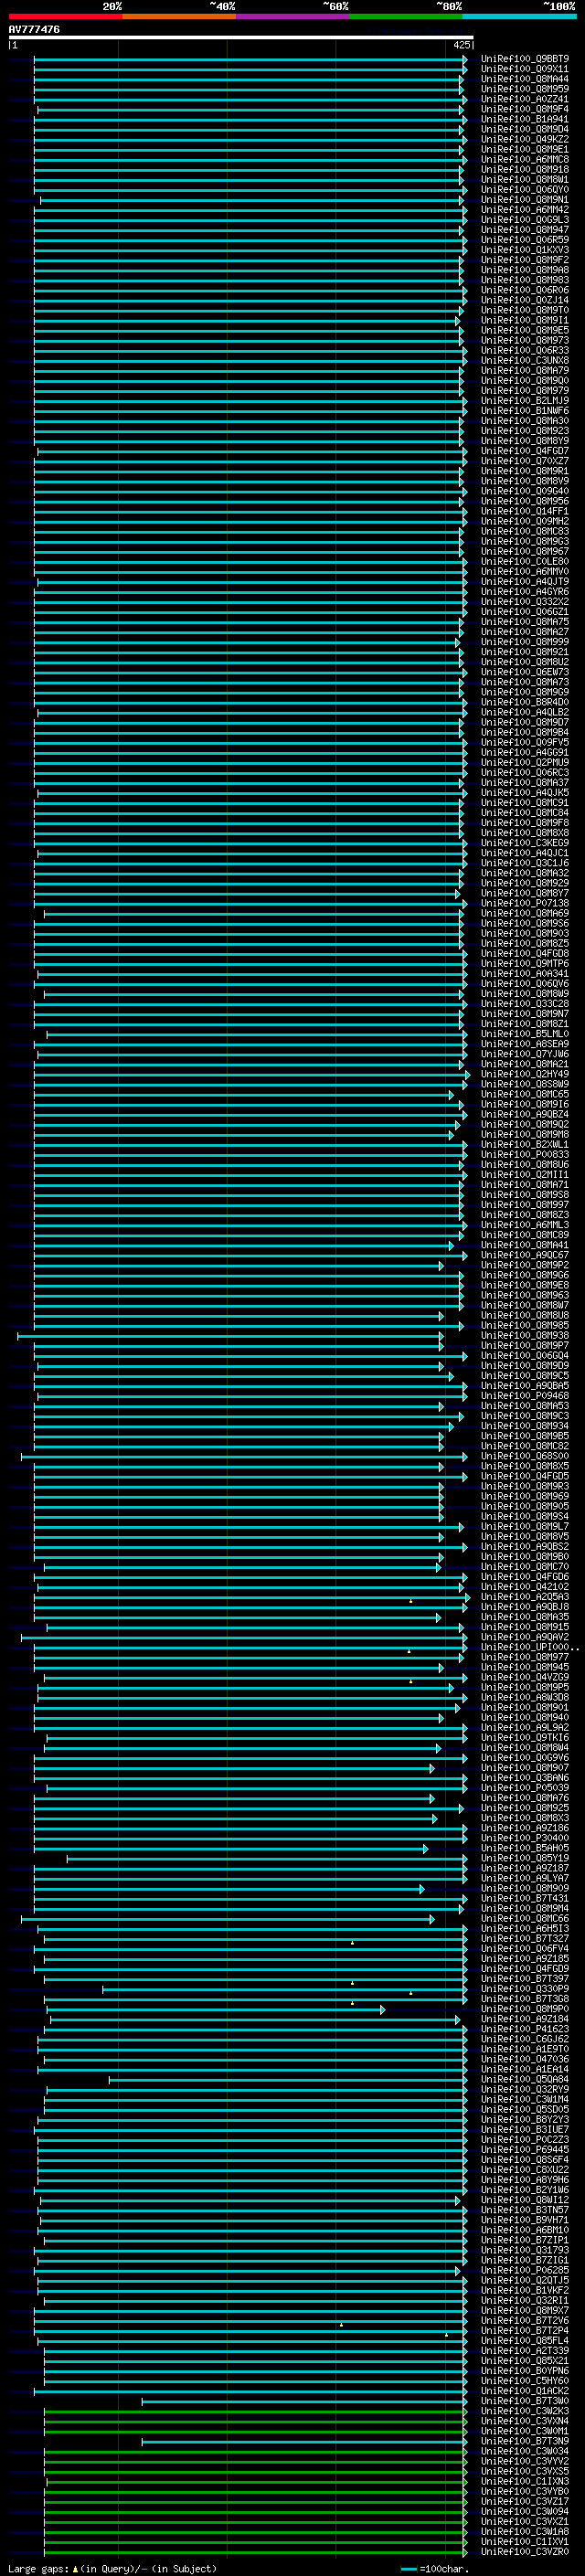Select the UniRef100_C1IXN3 label

[x=525, y=2481]
